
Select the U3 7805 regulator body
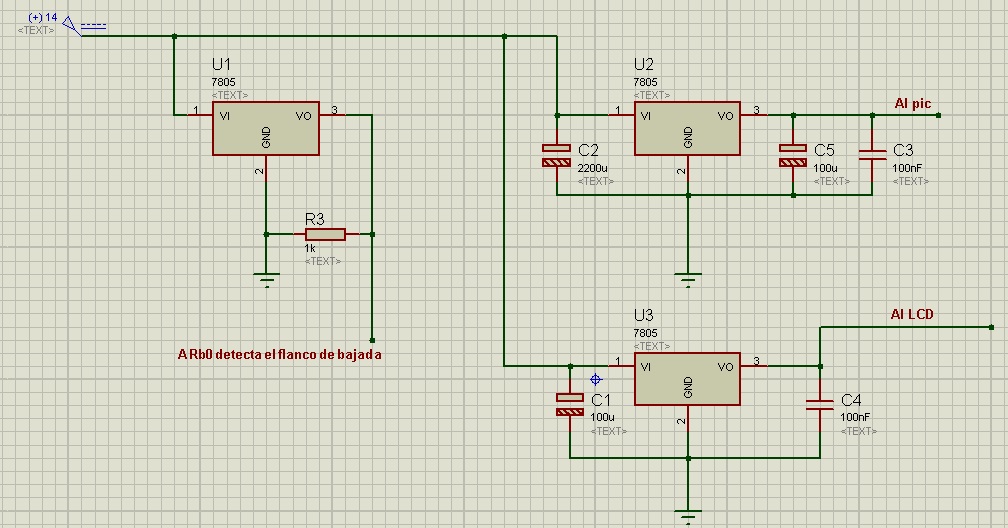click(x=687, y=379)
